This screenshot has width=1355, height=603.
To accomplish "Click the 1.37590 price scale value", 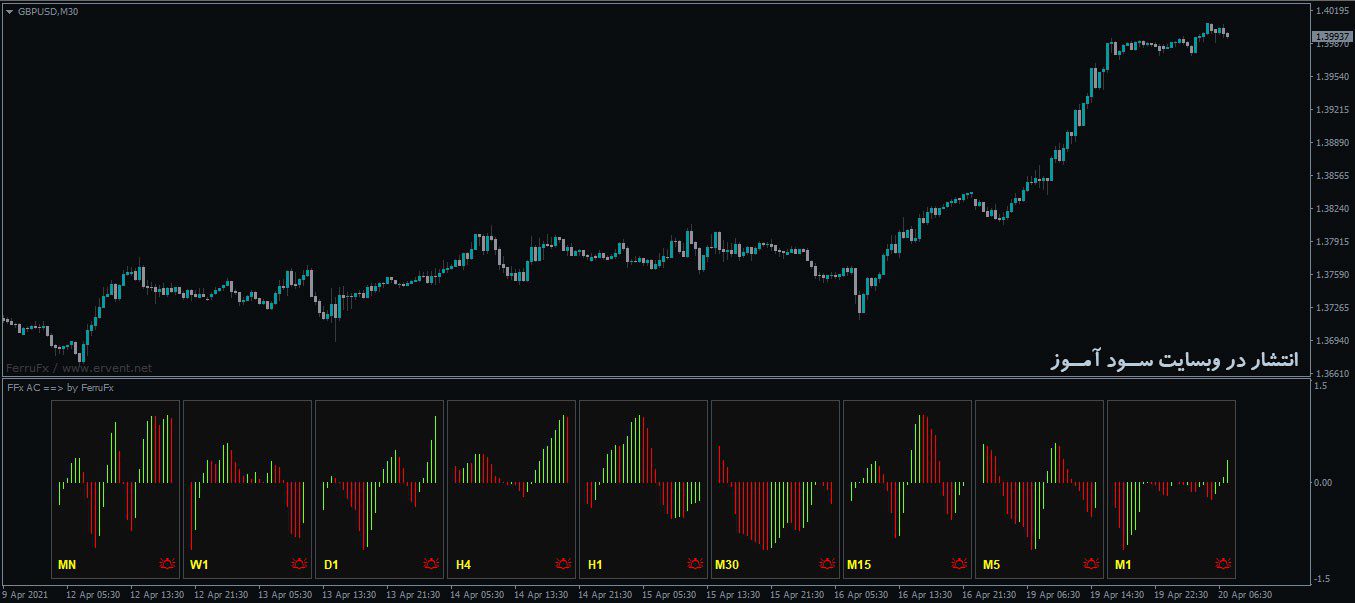I will point(1333,275).
